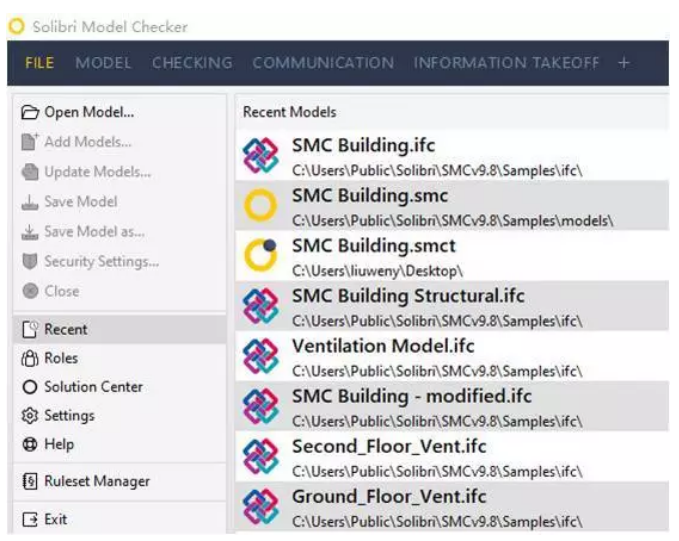Open recent model SMC Building.smc

[452, 206]
